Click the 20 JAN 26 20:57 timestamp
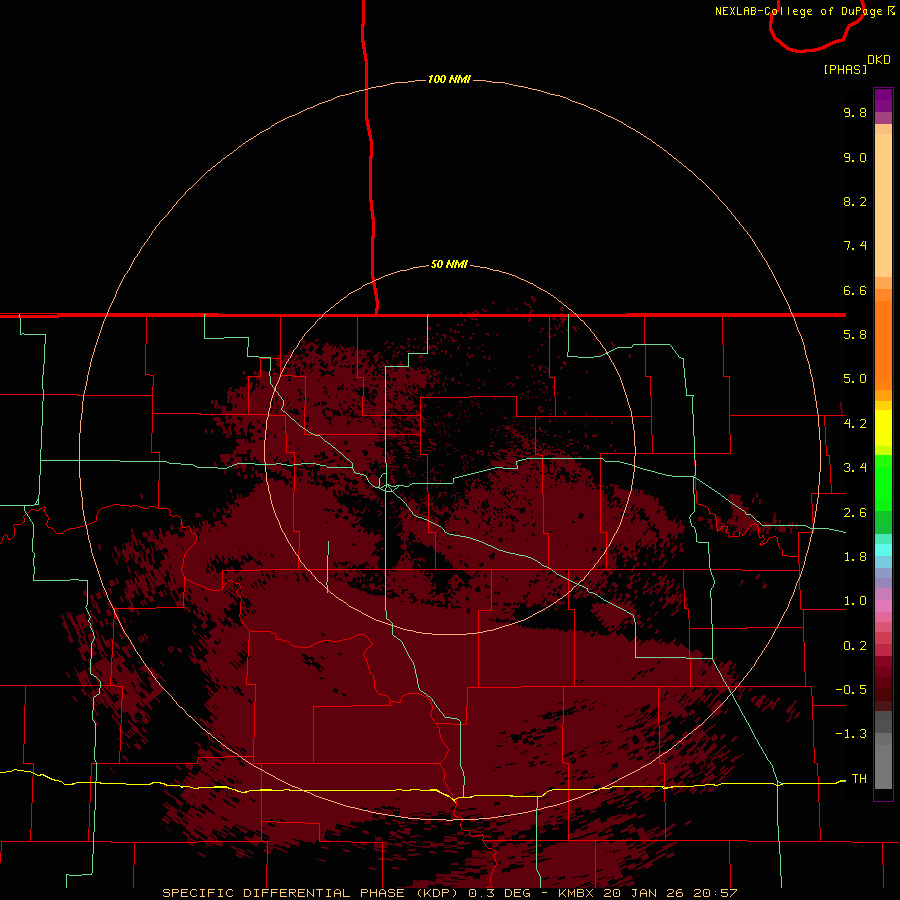The width and height of the screenshot is (900, 900). (670, 893)
